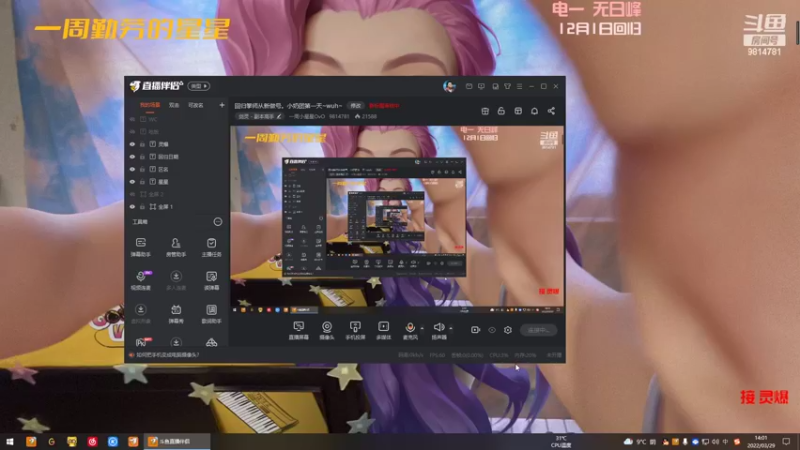
Task: Click the 修改 button beside stream title
Action: (x=356, y=106)
